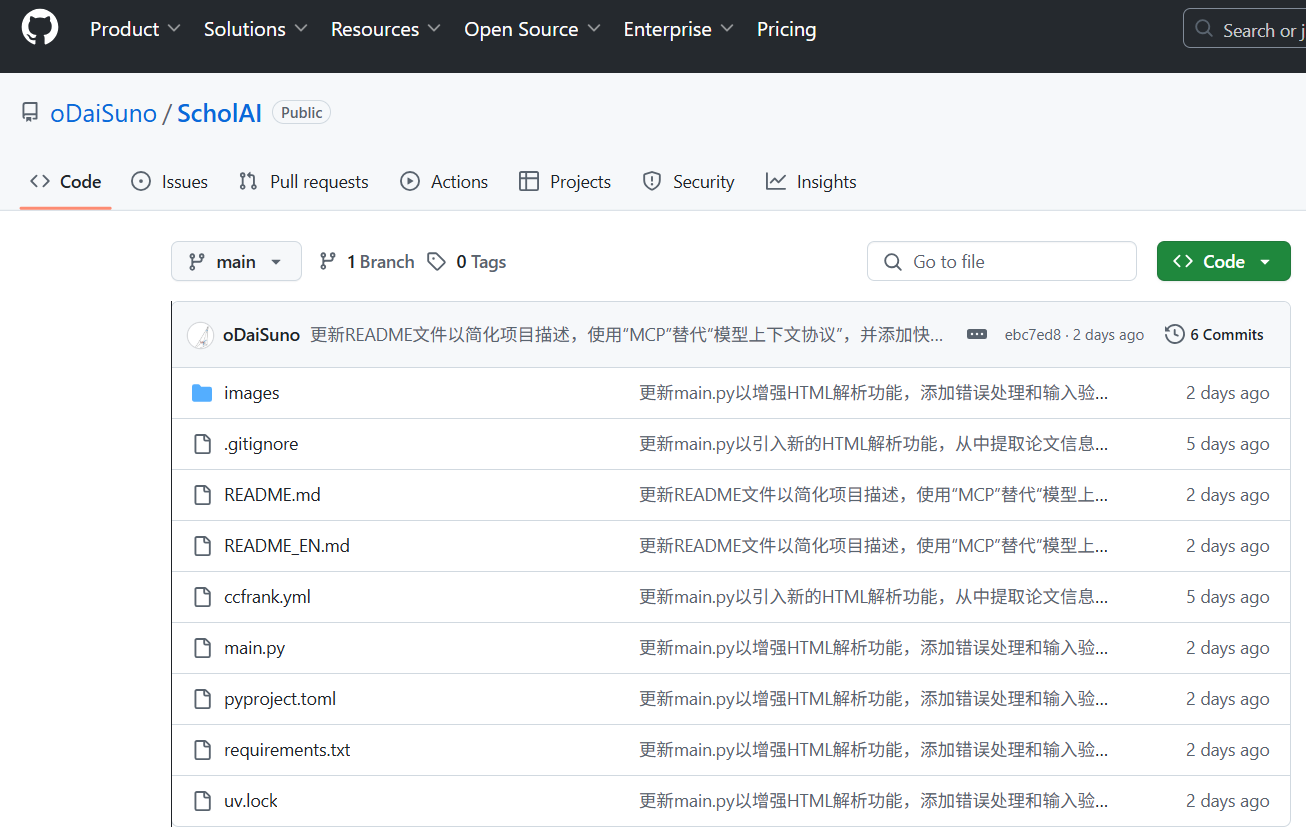Screen dimensions: 1306x834
Task: Click the oDaiSuno avatar in commit row
Action: 201,335
